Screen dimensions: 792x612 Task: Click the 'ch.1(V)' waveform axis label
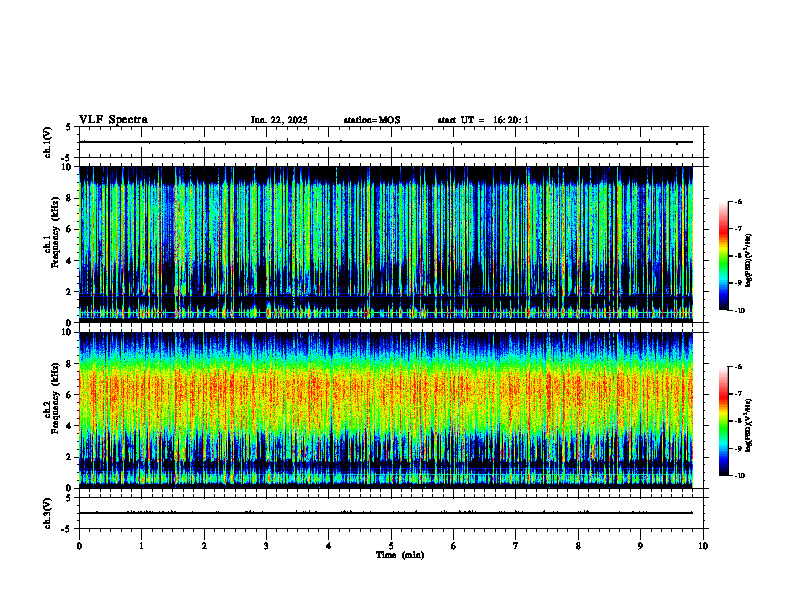pos(48,142)
